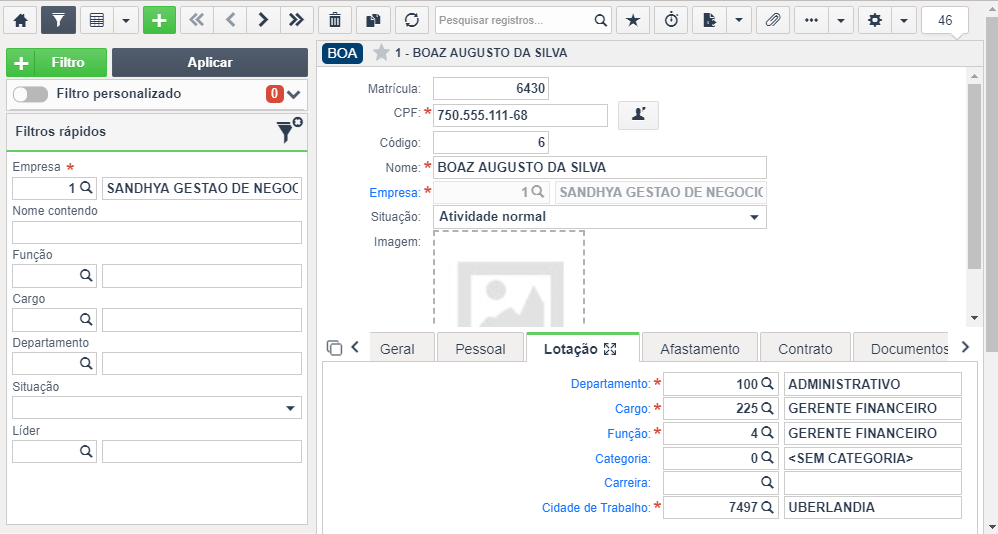998x534 pixels.
Task: Click the Nome field BOAZ AUGUSTO DA SILVA
Action: coord(600,167)
